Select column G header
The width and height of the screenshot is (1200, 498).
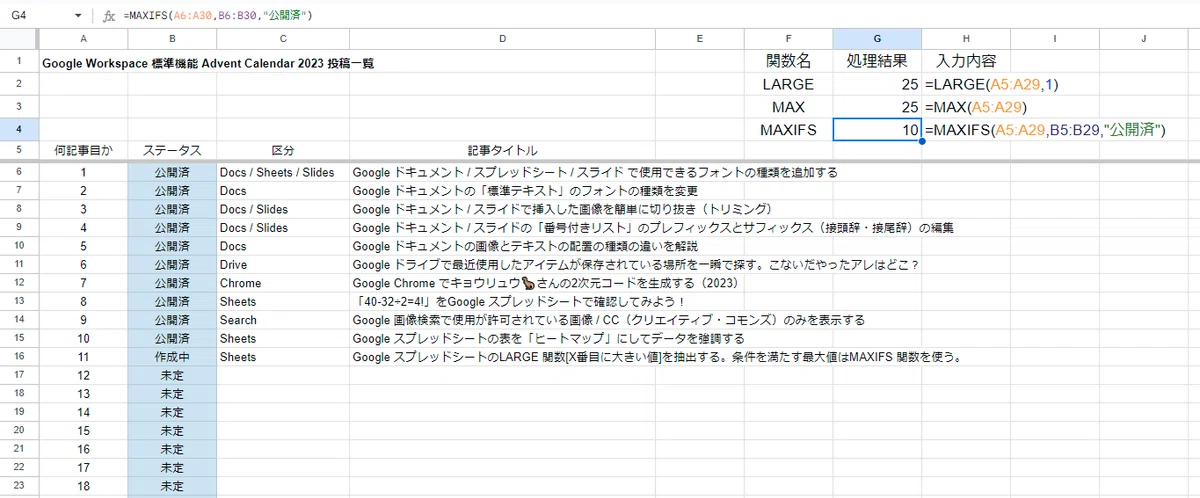(x=877, y=39)
